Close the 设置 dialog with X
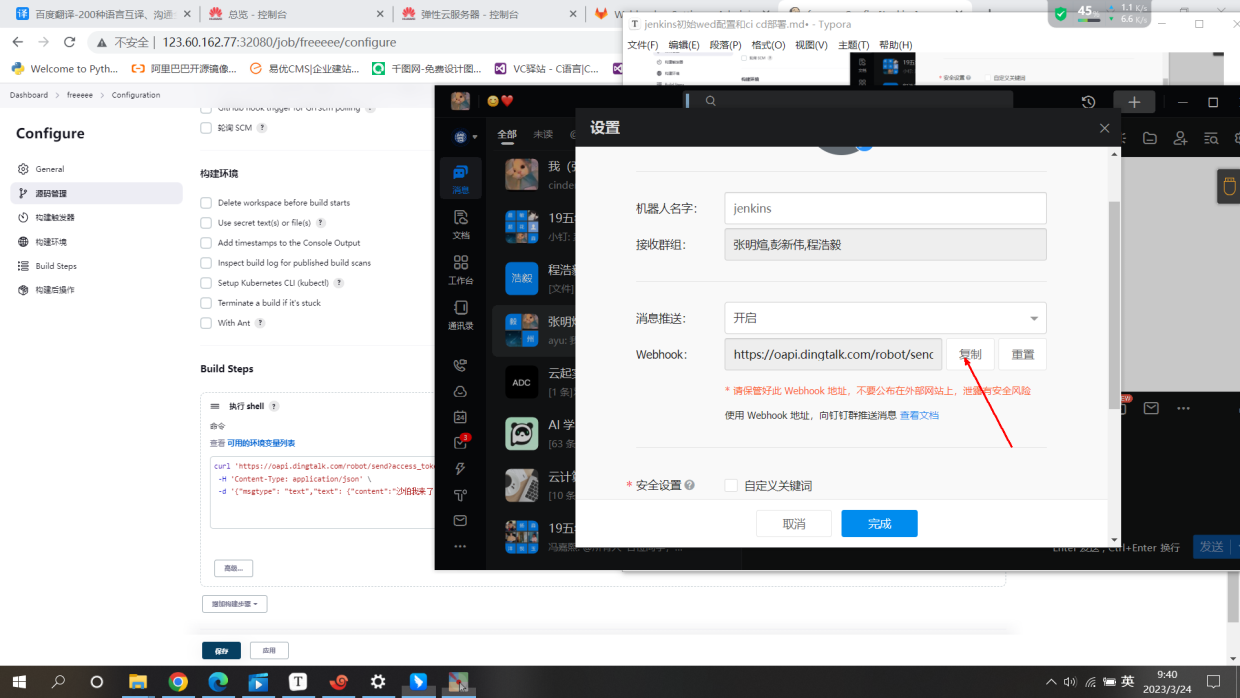Viewport: 1240px width, 698px height. (1104, 128)
